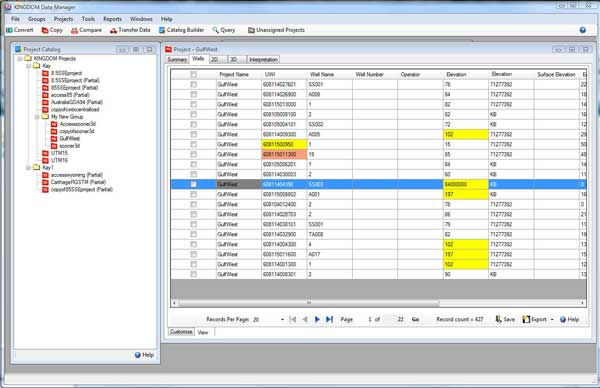Click the Go button for page navigation
Image resolution: width=600 pixels, height=388 pixels.
click(415, 320)
